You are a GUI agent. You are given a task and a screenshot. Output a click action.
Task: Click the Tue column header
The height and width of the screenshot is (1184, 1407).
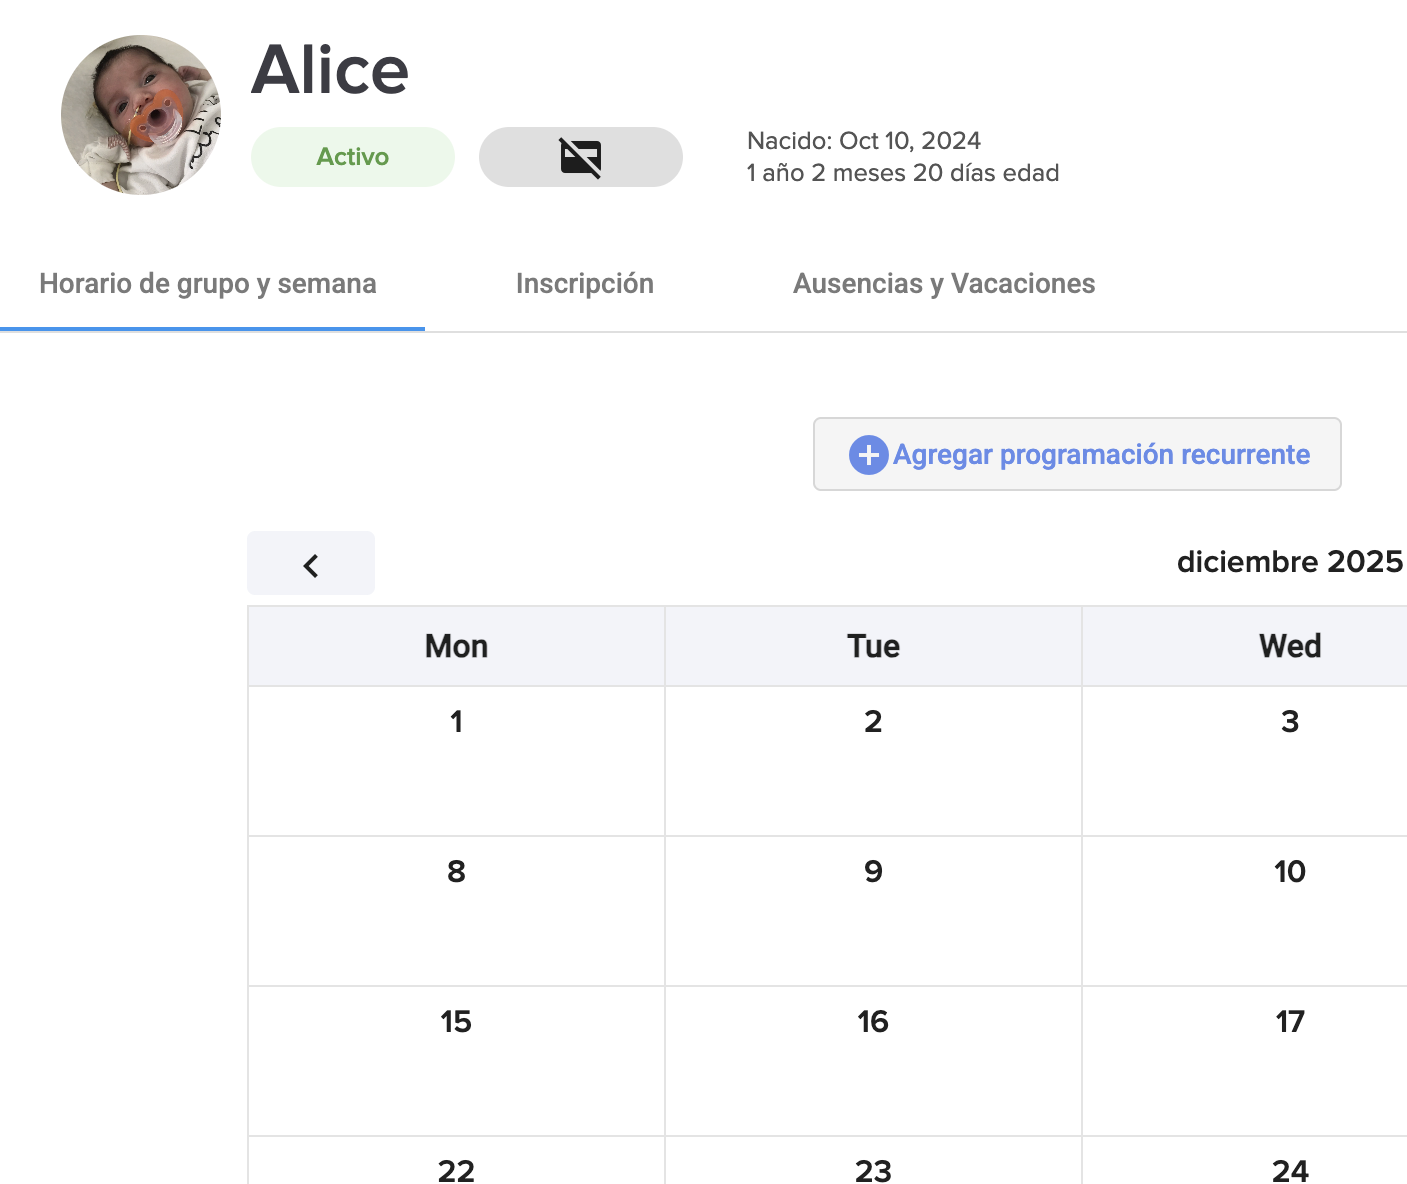(873, 646)
